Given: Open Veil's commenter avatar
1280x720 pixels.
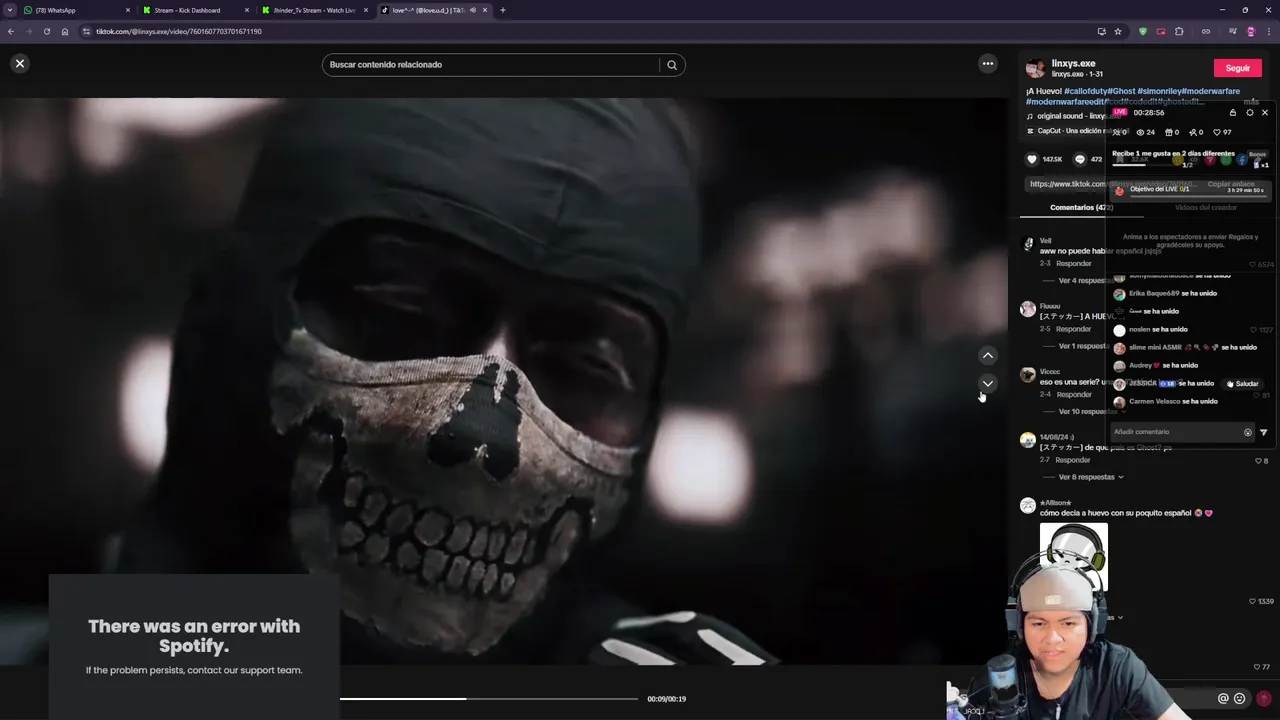Looking at the screenshot, I should coord(1028,244).
